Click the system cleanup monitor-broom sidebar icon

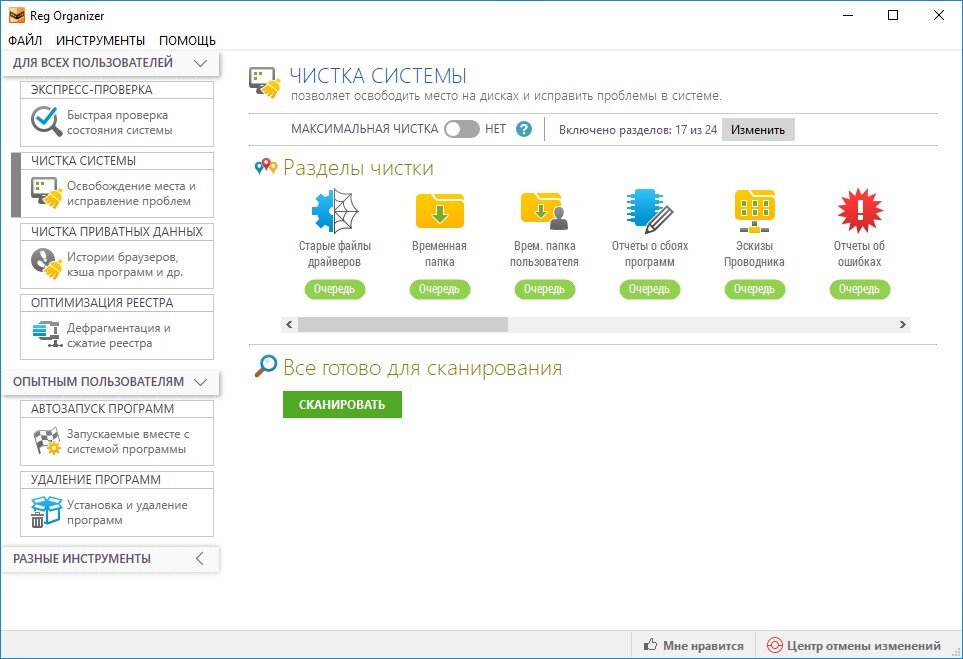[x=47, y=193]
